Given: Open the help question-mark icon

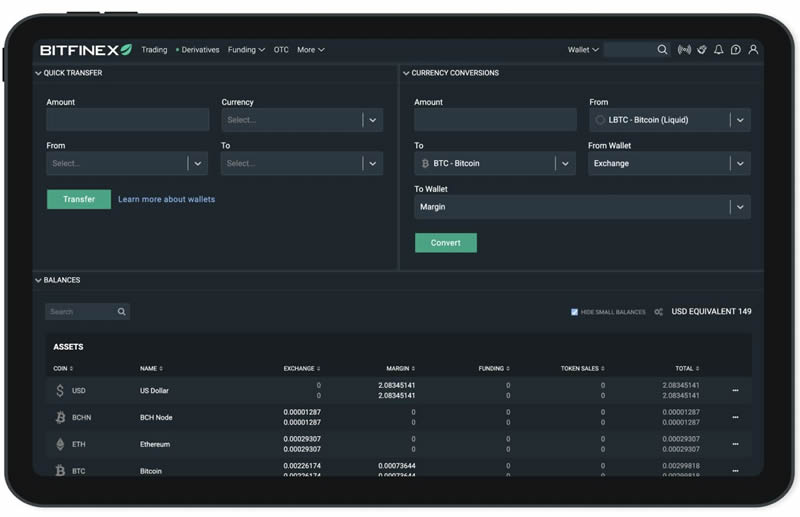Looking at the screenshot, I should point(736,50).
